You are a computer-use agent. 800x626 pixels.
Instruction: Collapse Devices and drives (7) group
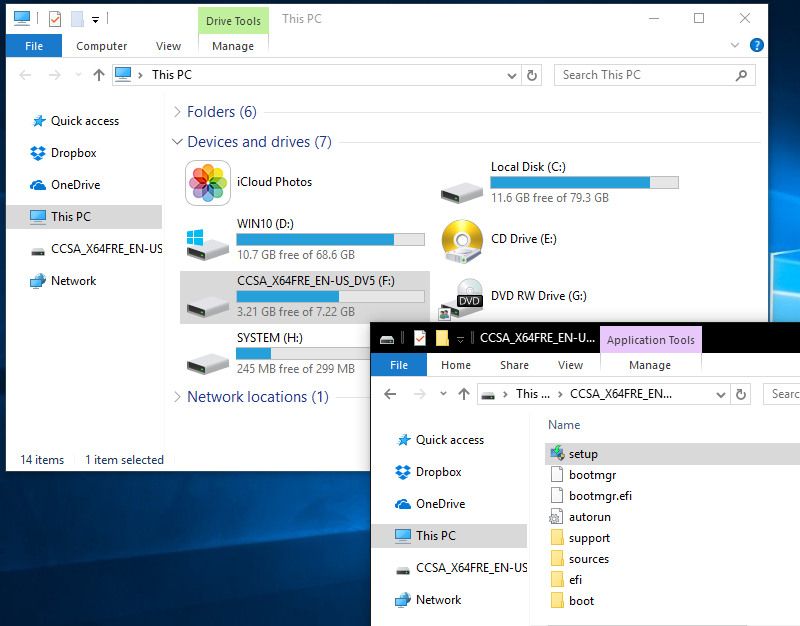pos(177,142)
